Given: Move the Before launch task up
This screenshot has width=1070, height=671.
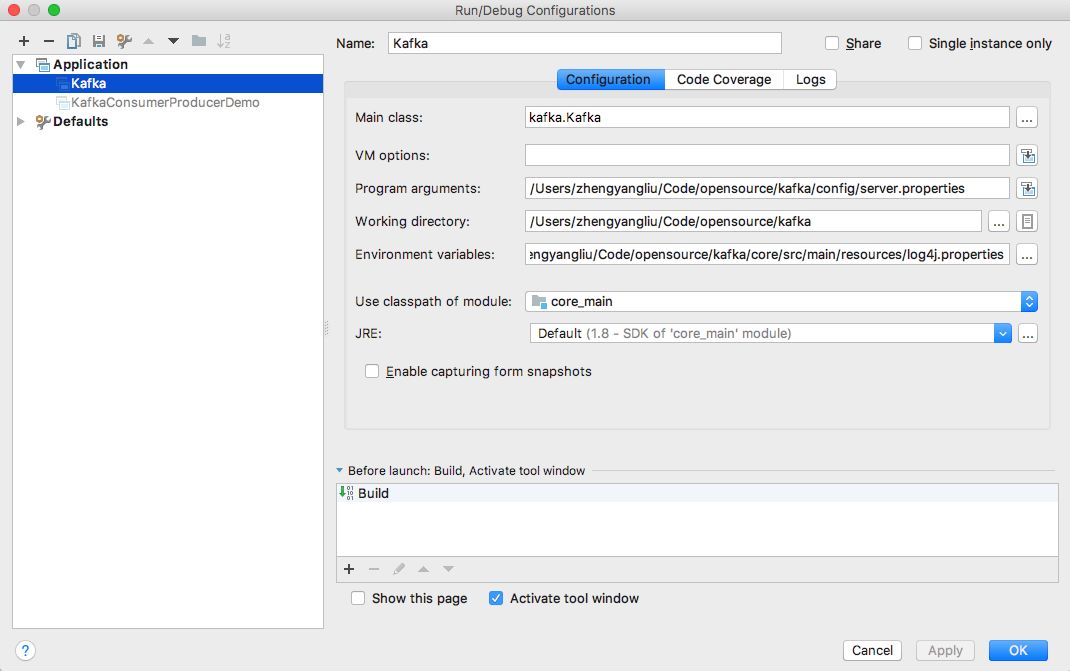Looking at the screenshot, I should point(424,569).
